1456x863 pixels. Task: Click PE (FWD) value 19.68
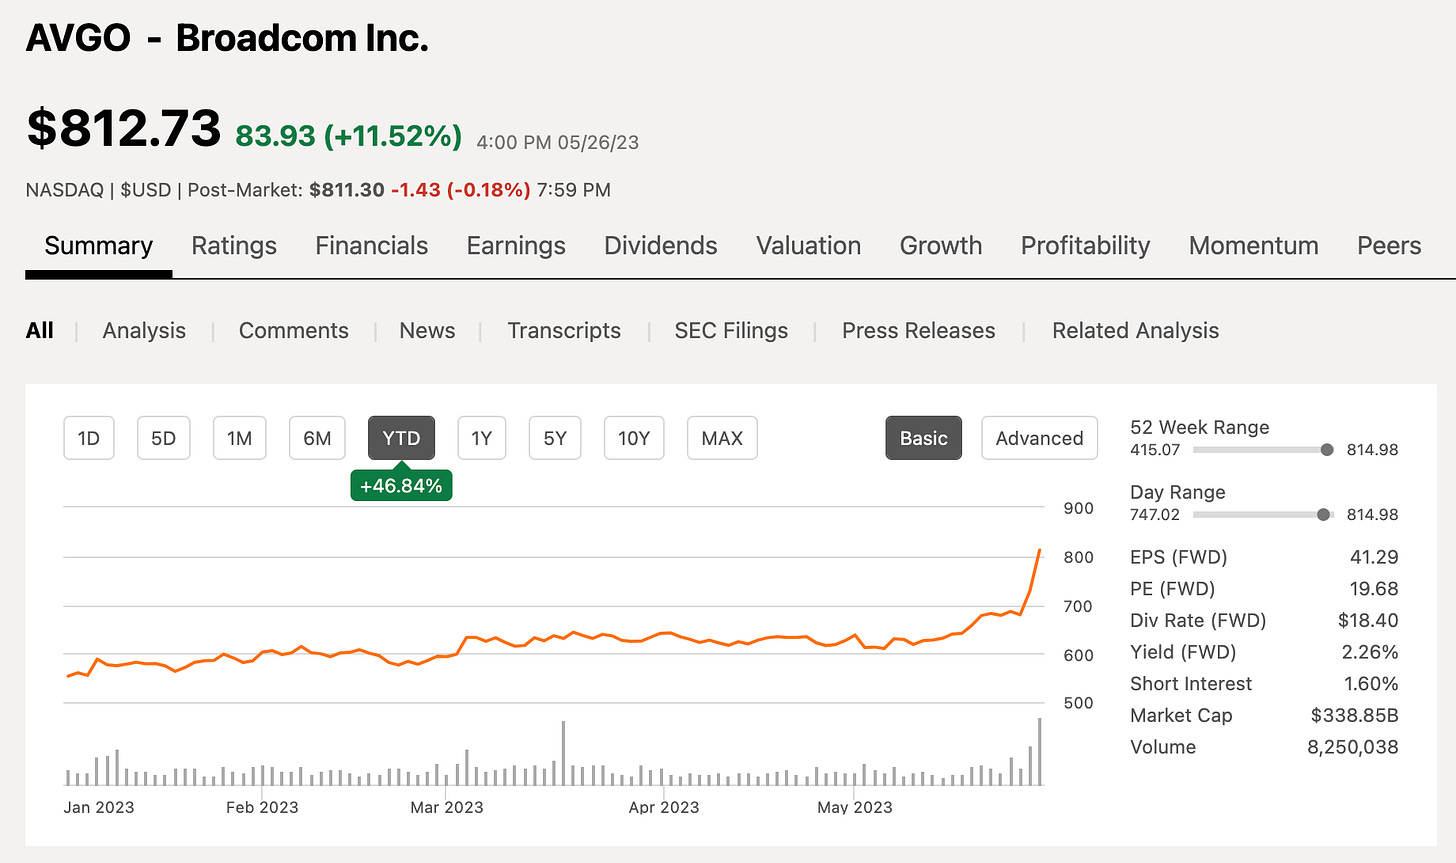[1374, 589]
